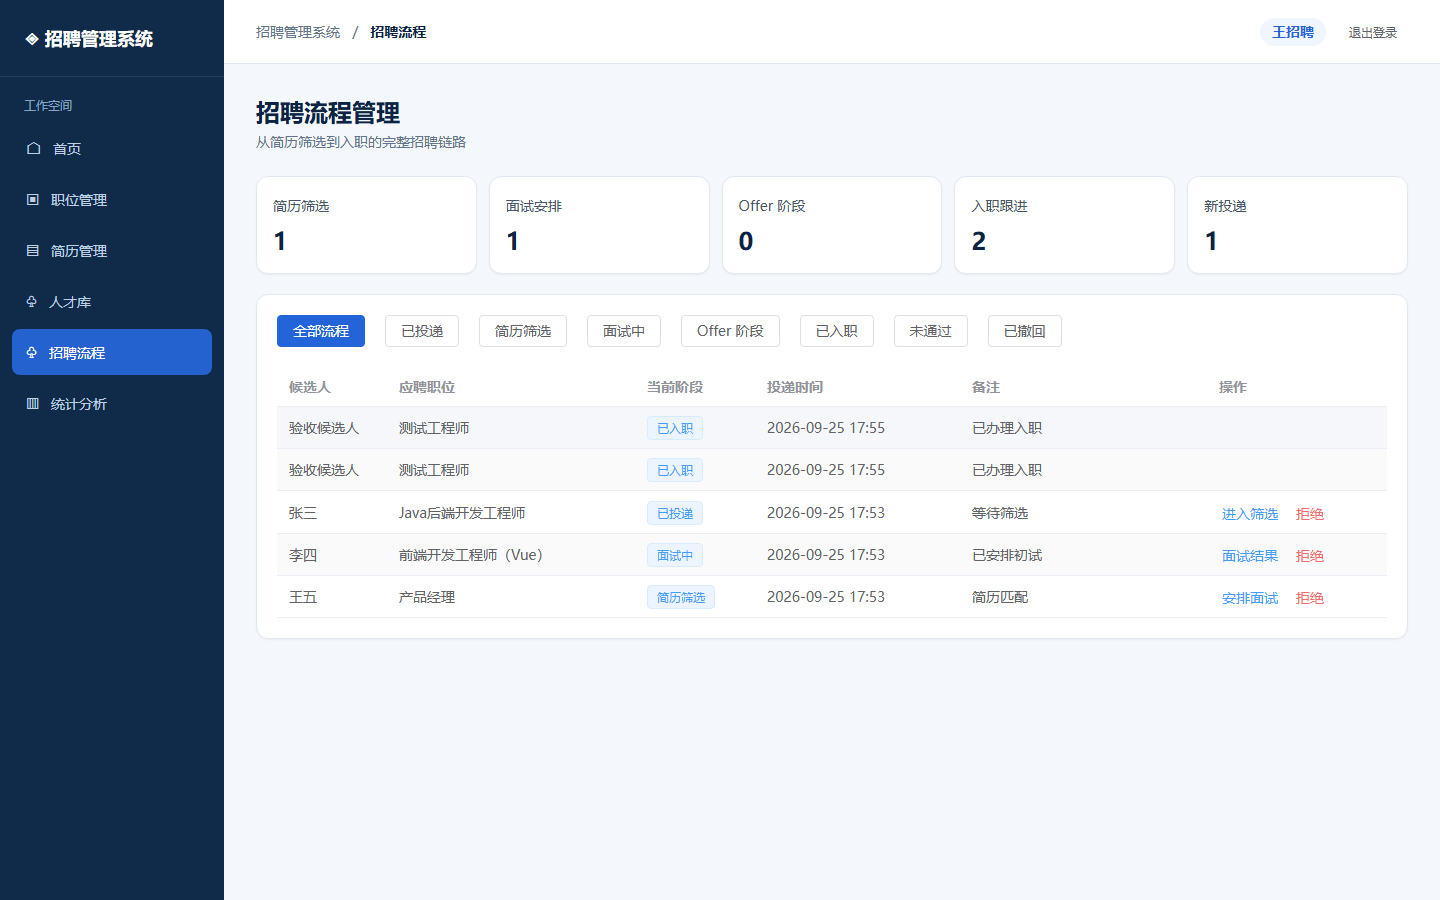The image size is (1440, 900).
Task: Click 进入筛选 for 张三
Action: click(1250, 514)
